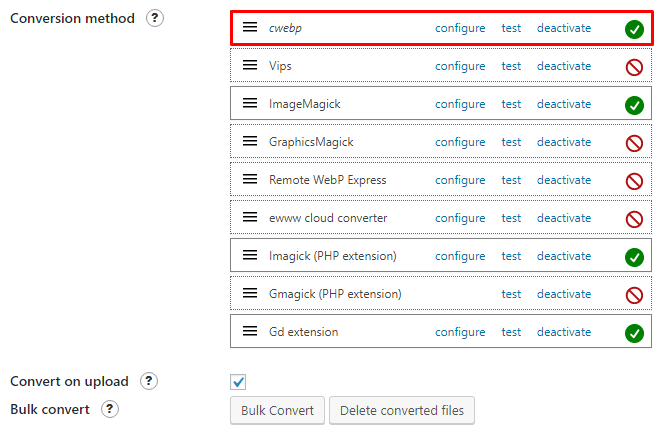Test Gmagick (PHP extension)
The width and height of the screenshot is (664, 438).
(511, 294)
